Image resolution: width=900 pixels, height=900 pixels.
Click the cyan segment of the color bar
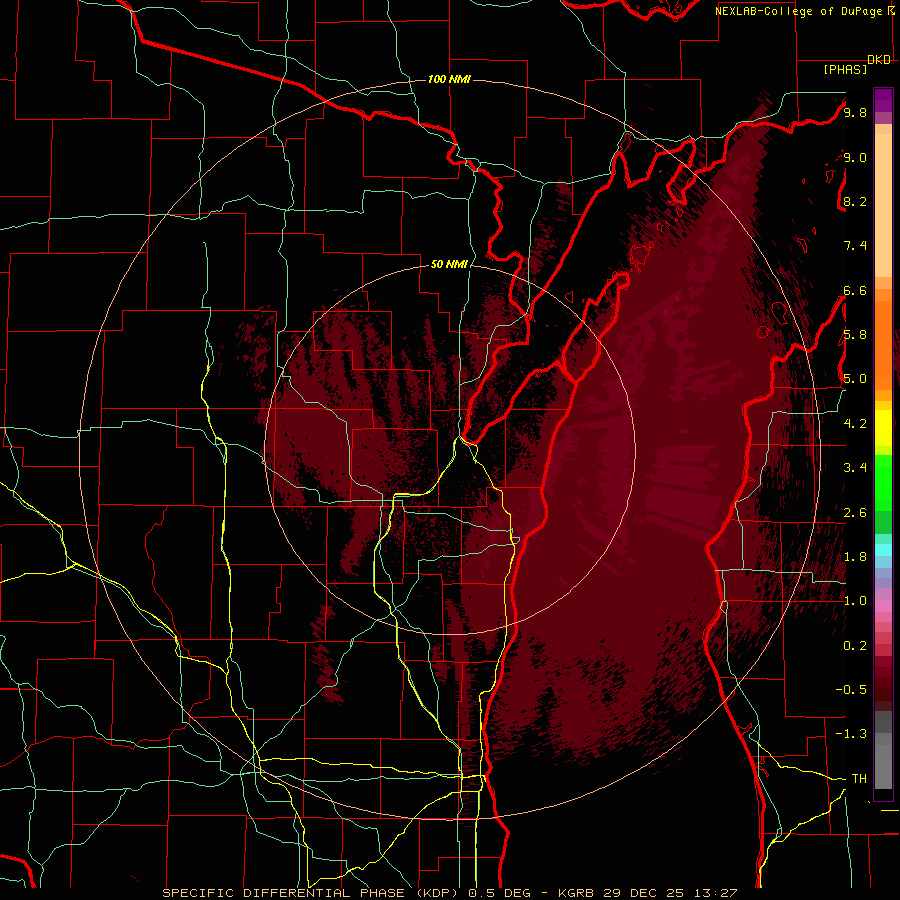(883, 550)
